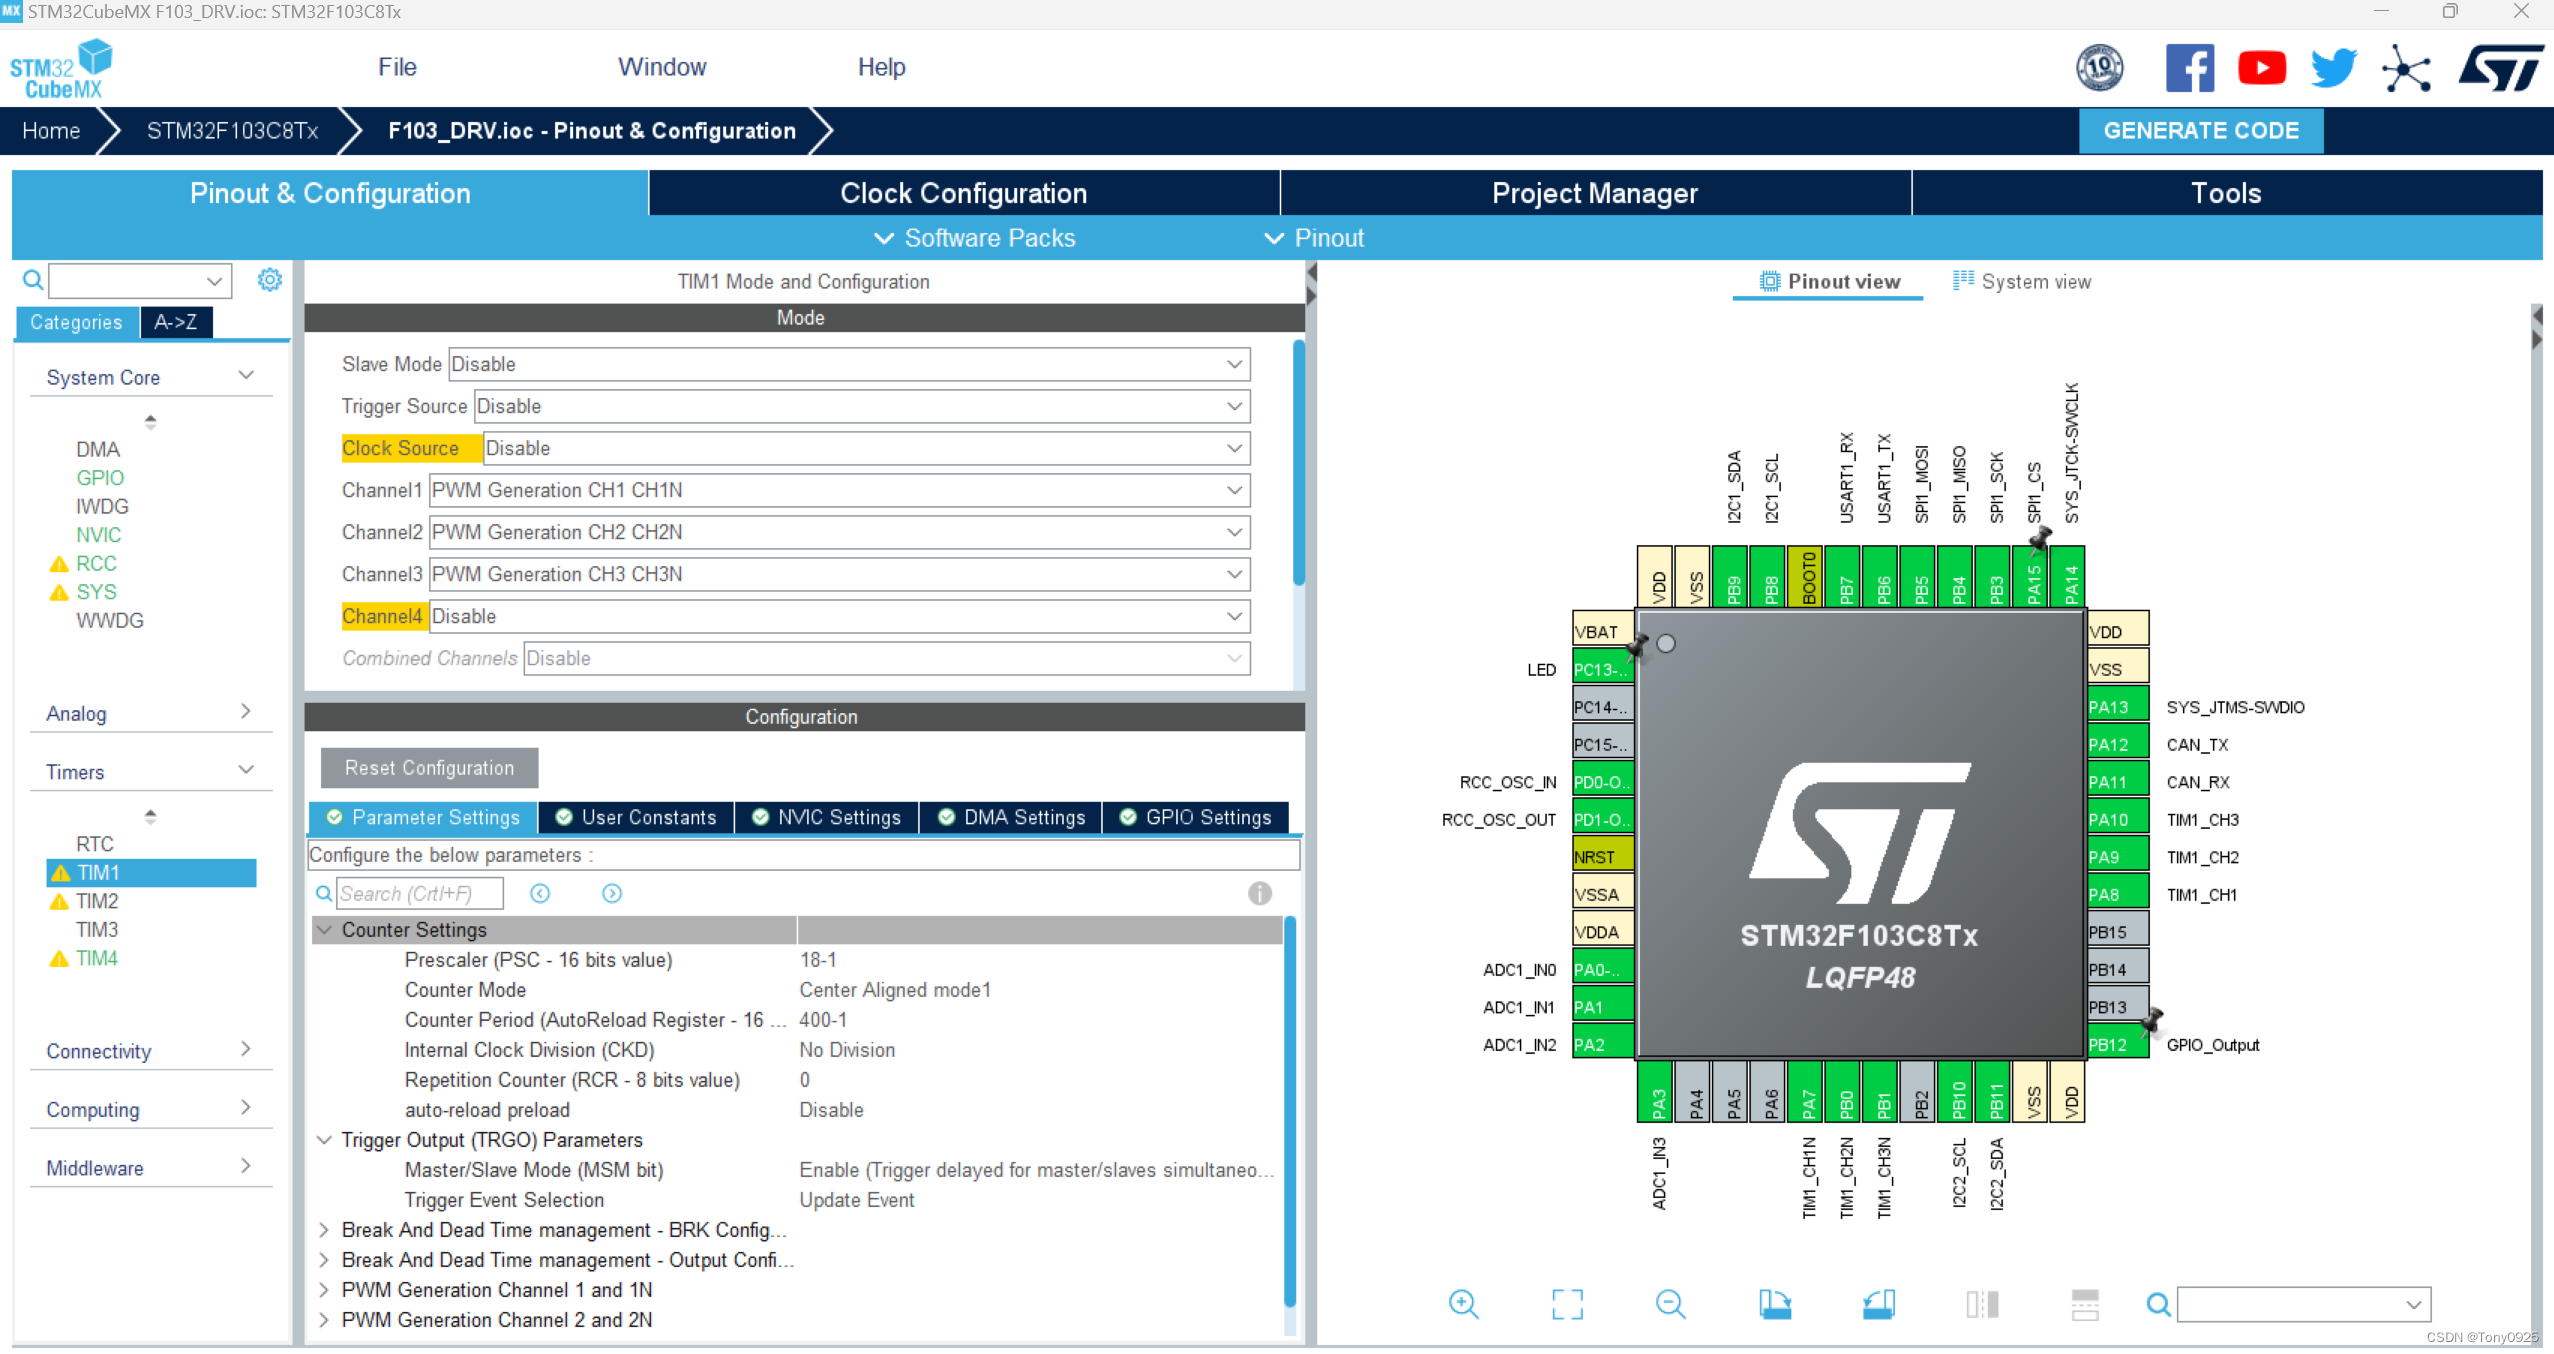Collapse the Counter Settings group
This screenshot has height=1354, width=2554.
325,929
